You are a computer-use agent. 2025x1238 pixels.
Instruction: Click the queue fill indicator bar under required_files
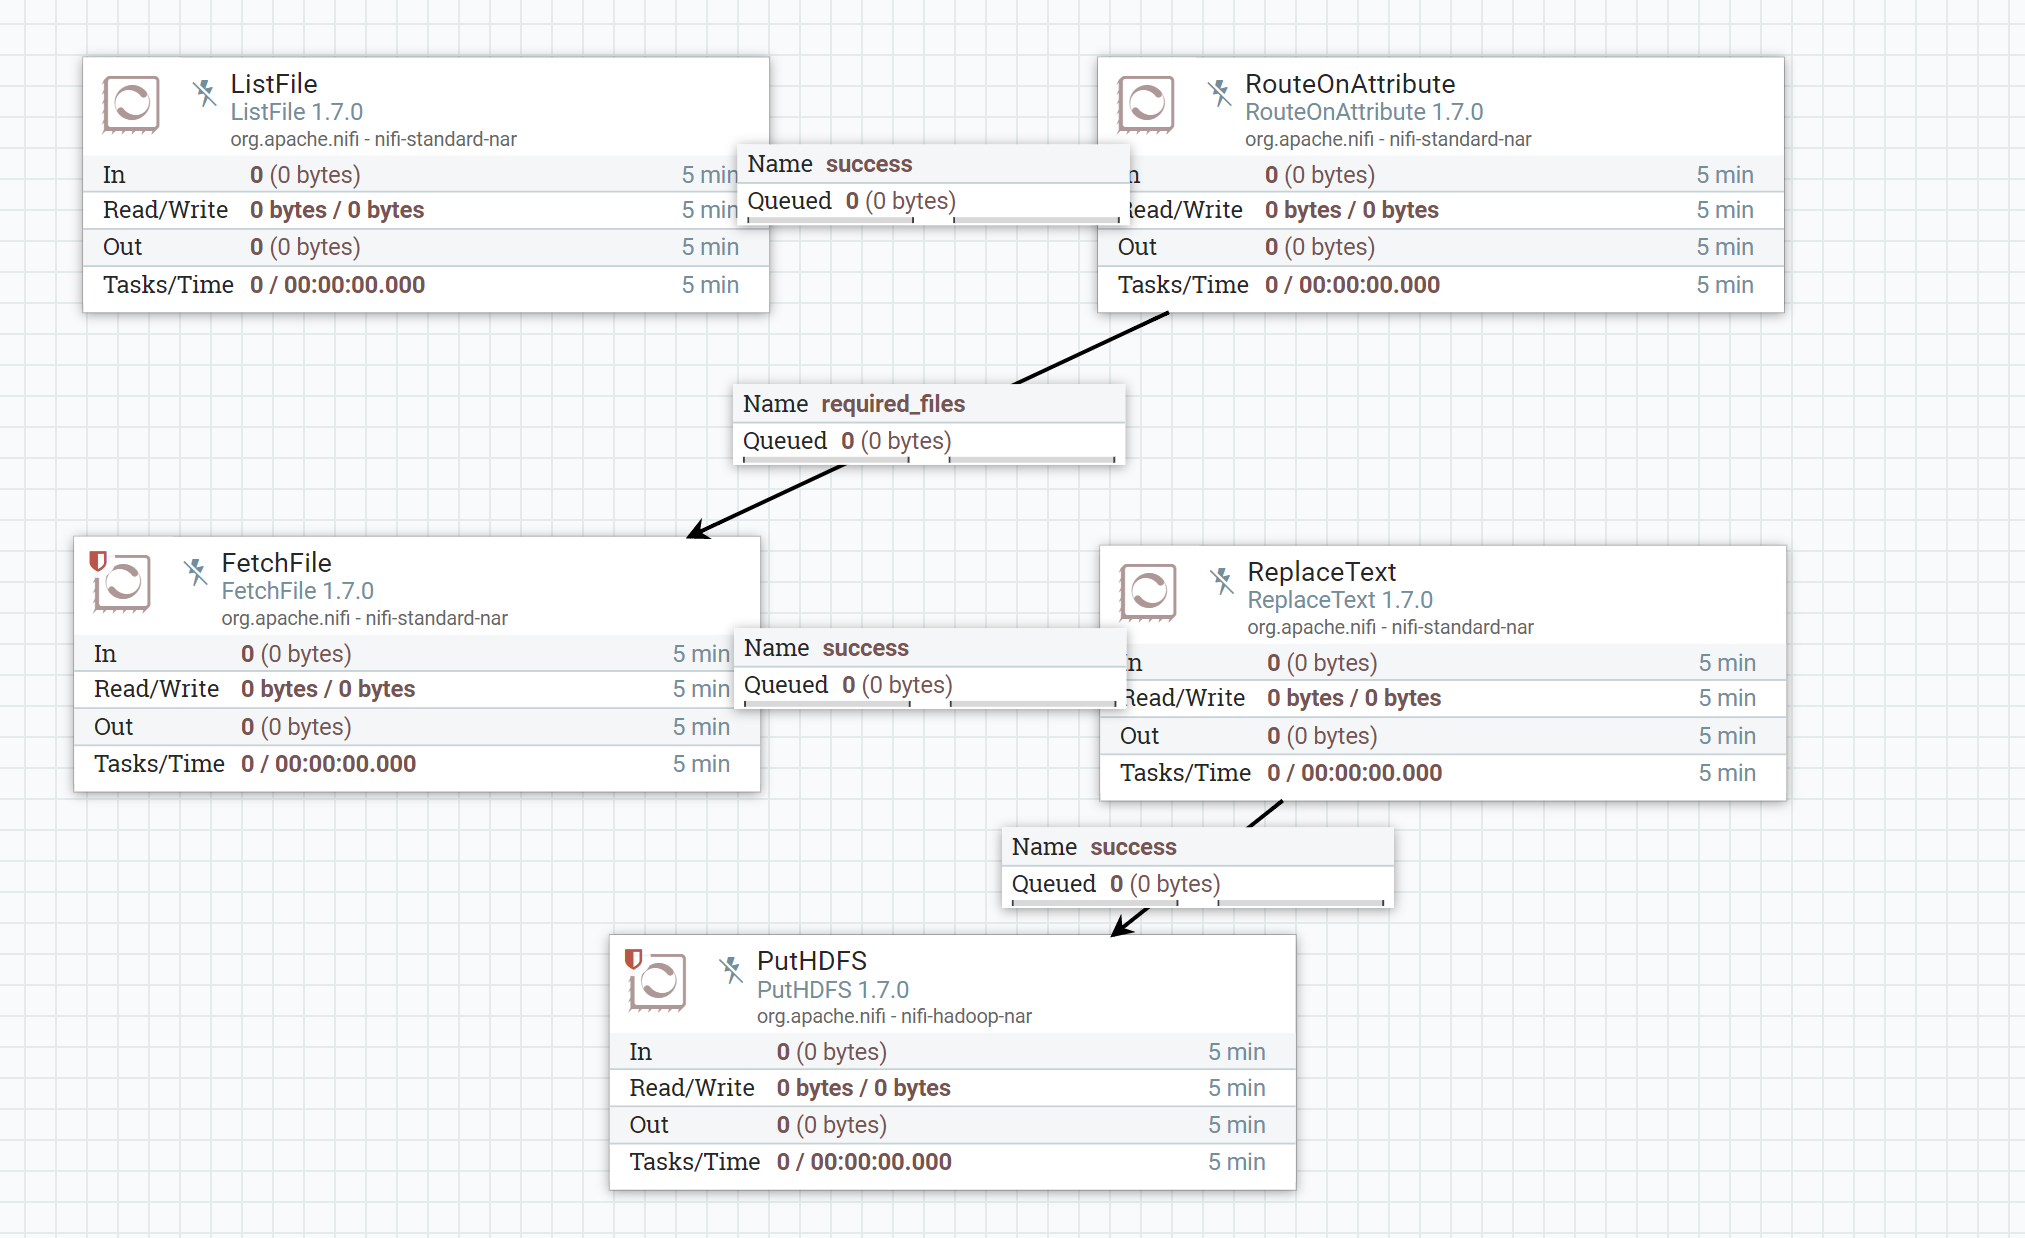coord(930,458)
